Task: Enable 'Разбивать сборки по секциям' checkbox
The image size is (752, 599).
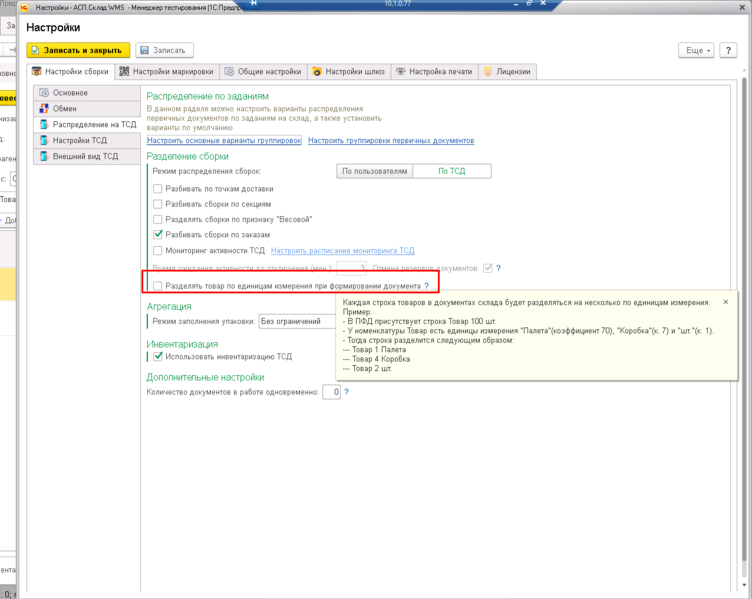Action: (x=157, y=204)
